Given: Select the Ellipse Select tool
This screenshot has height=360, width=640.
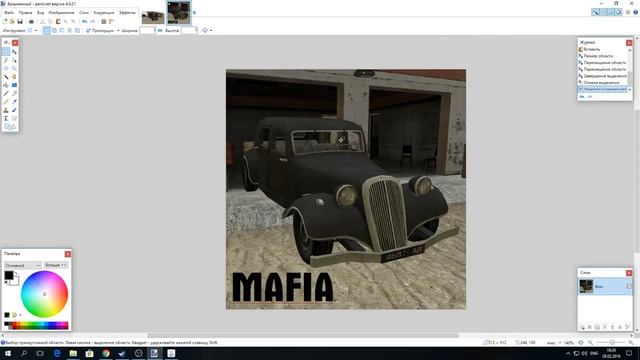Looking at the screenshot, I should [x=6, y=68].
